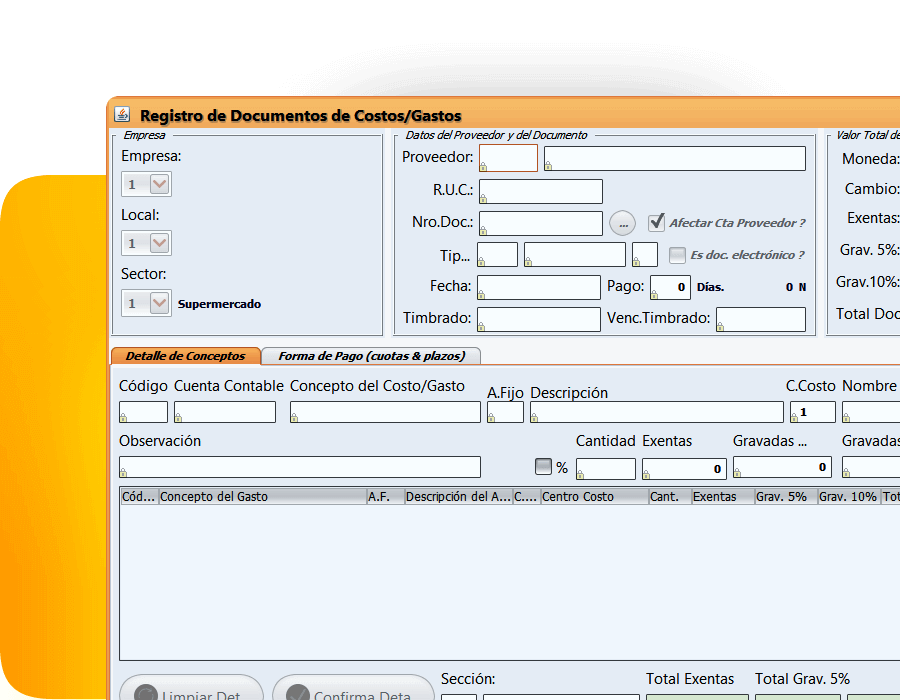Click into the Timbrado field

click(x=539, y=319)
